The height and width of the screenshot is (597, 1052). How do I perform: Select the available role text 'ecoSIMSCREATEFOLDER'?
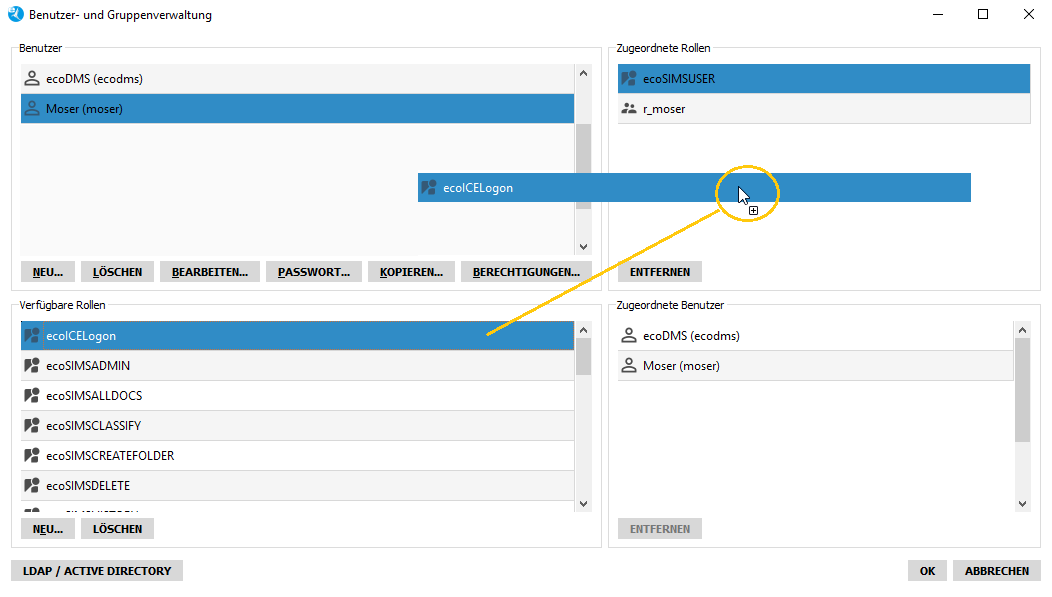[110, 456]
